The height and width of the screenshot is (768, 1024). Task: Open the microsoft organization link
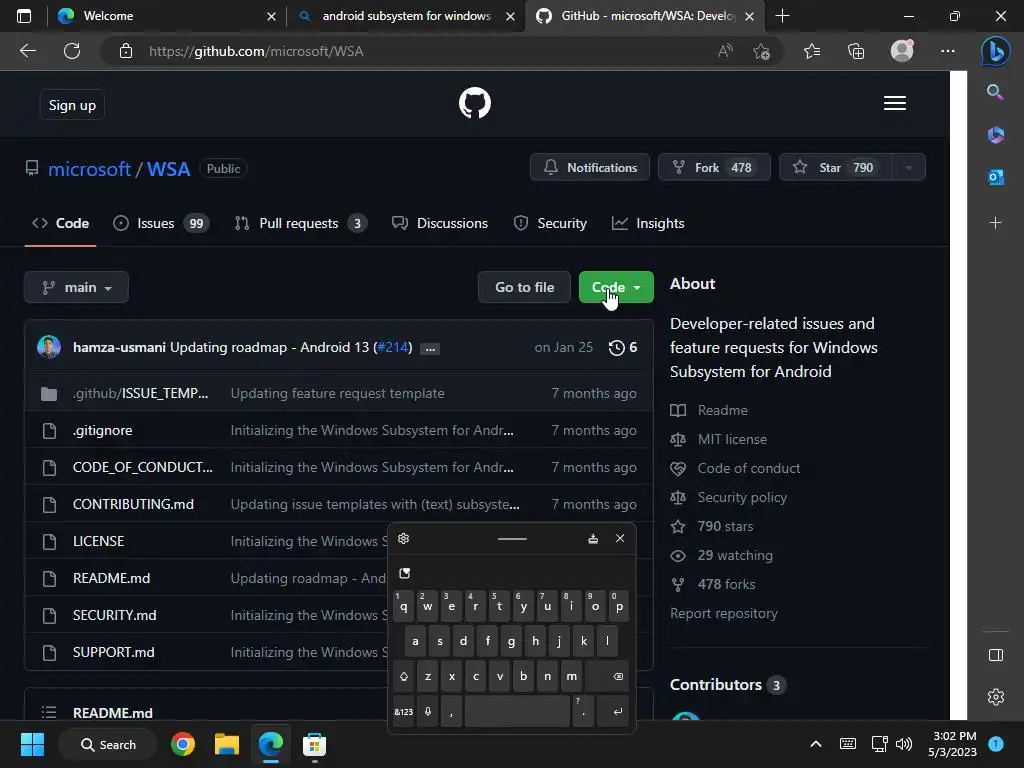pos(89,169)
